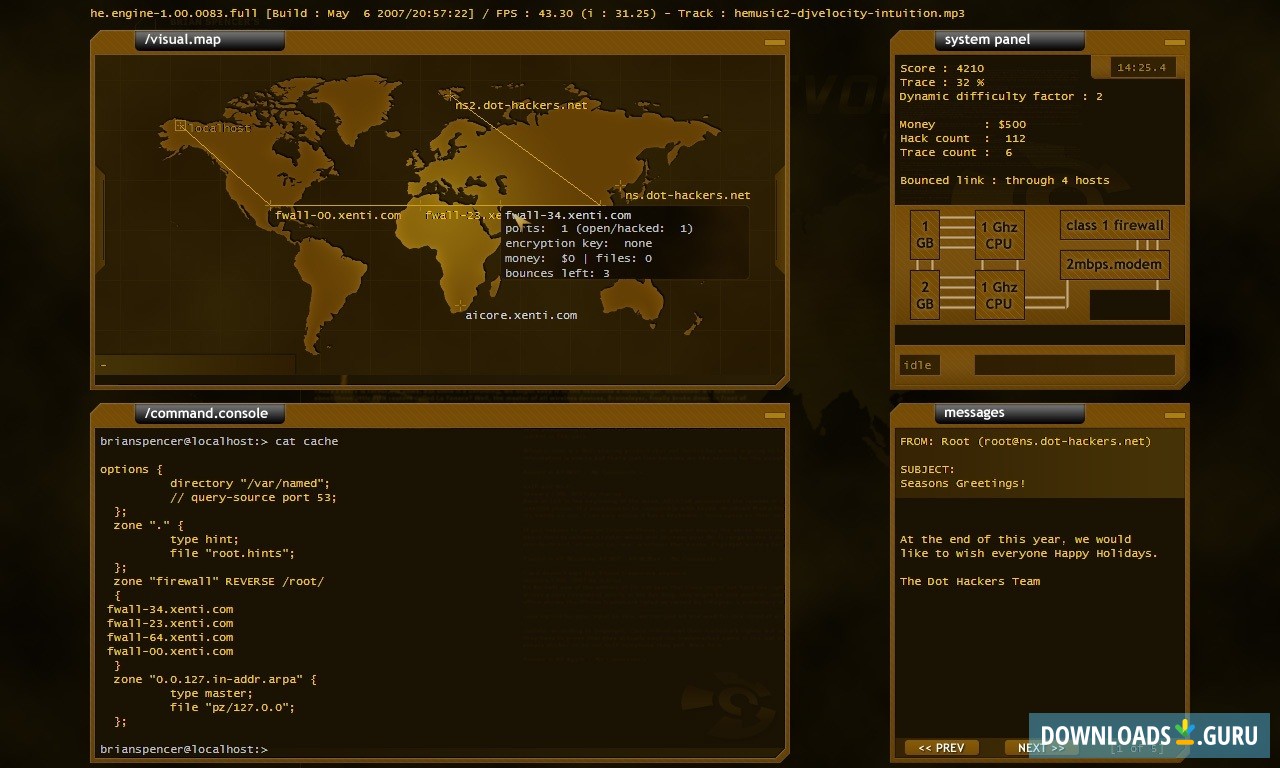Screen dimensions: 1280x768
Task: Focus the bottom console command prompt
Action: pyautogui.click(x=184, y=749)
